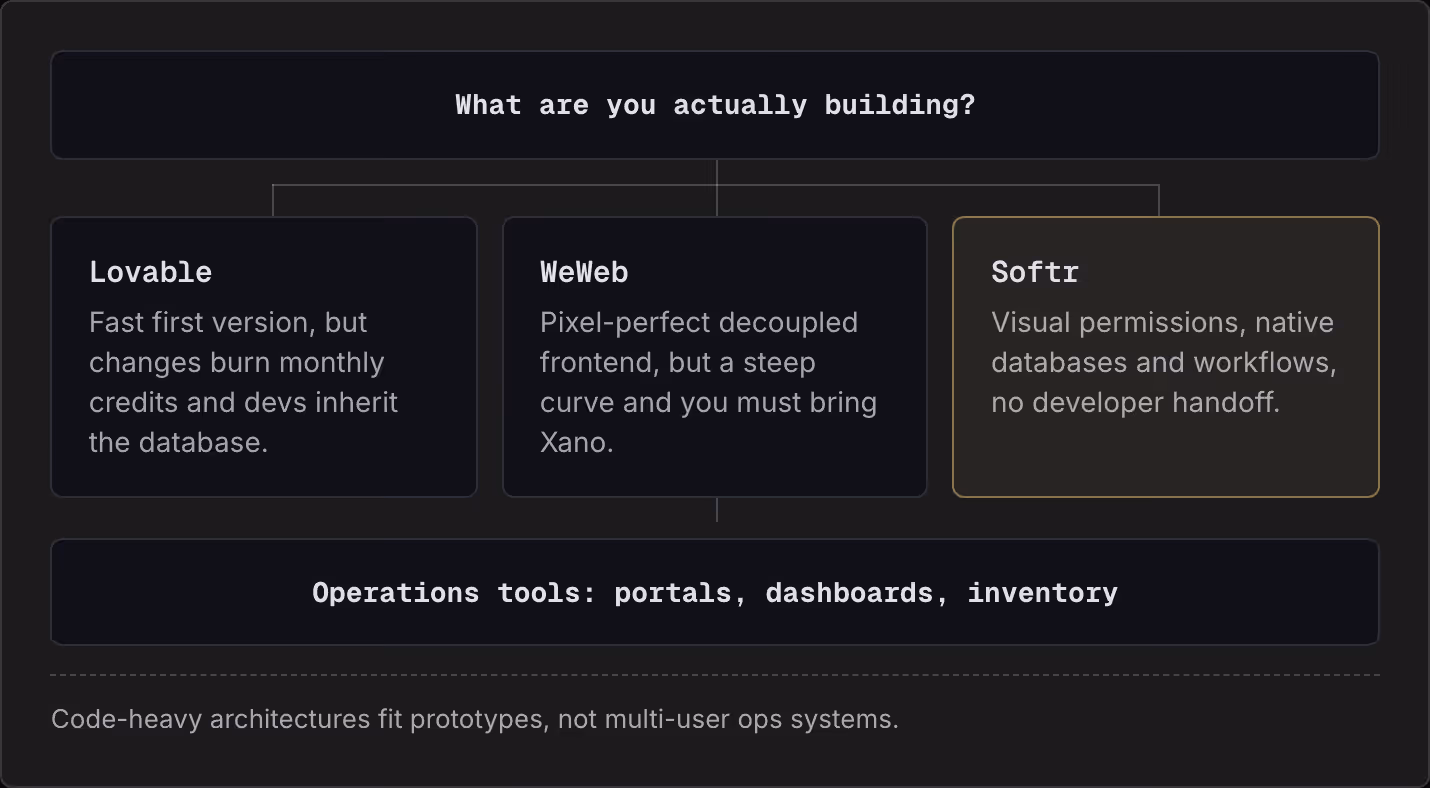Image resolution: width=1430 pixels, height=788 pixels.
Task: Click the "Operations tools: portals, dashboards, inventory" box
Action: [715, 592]
